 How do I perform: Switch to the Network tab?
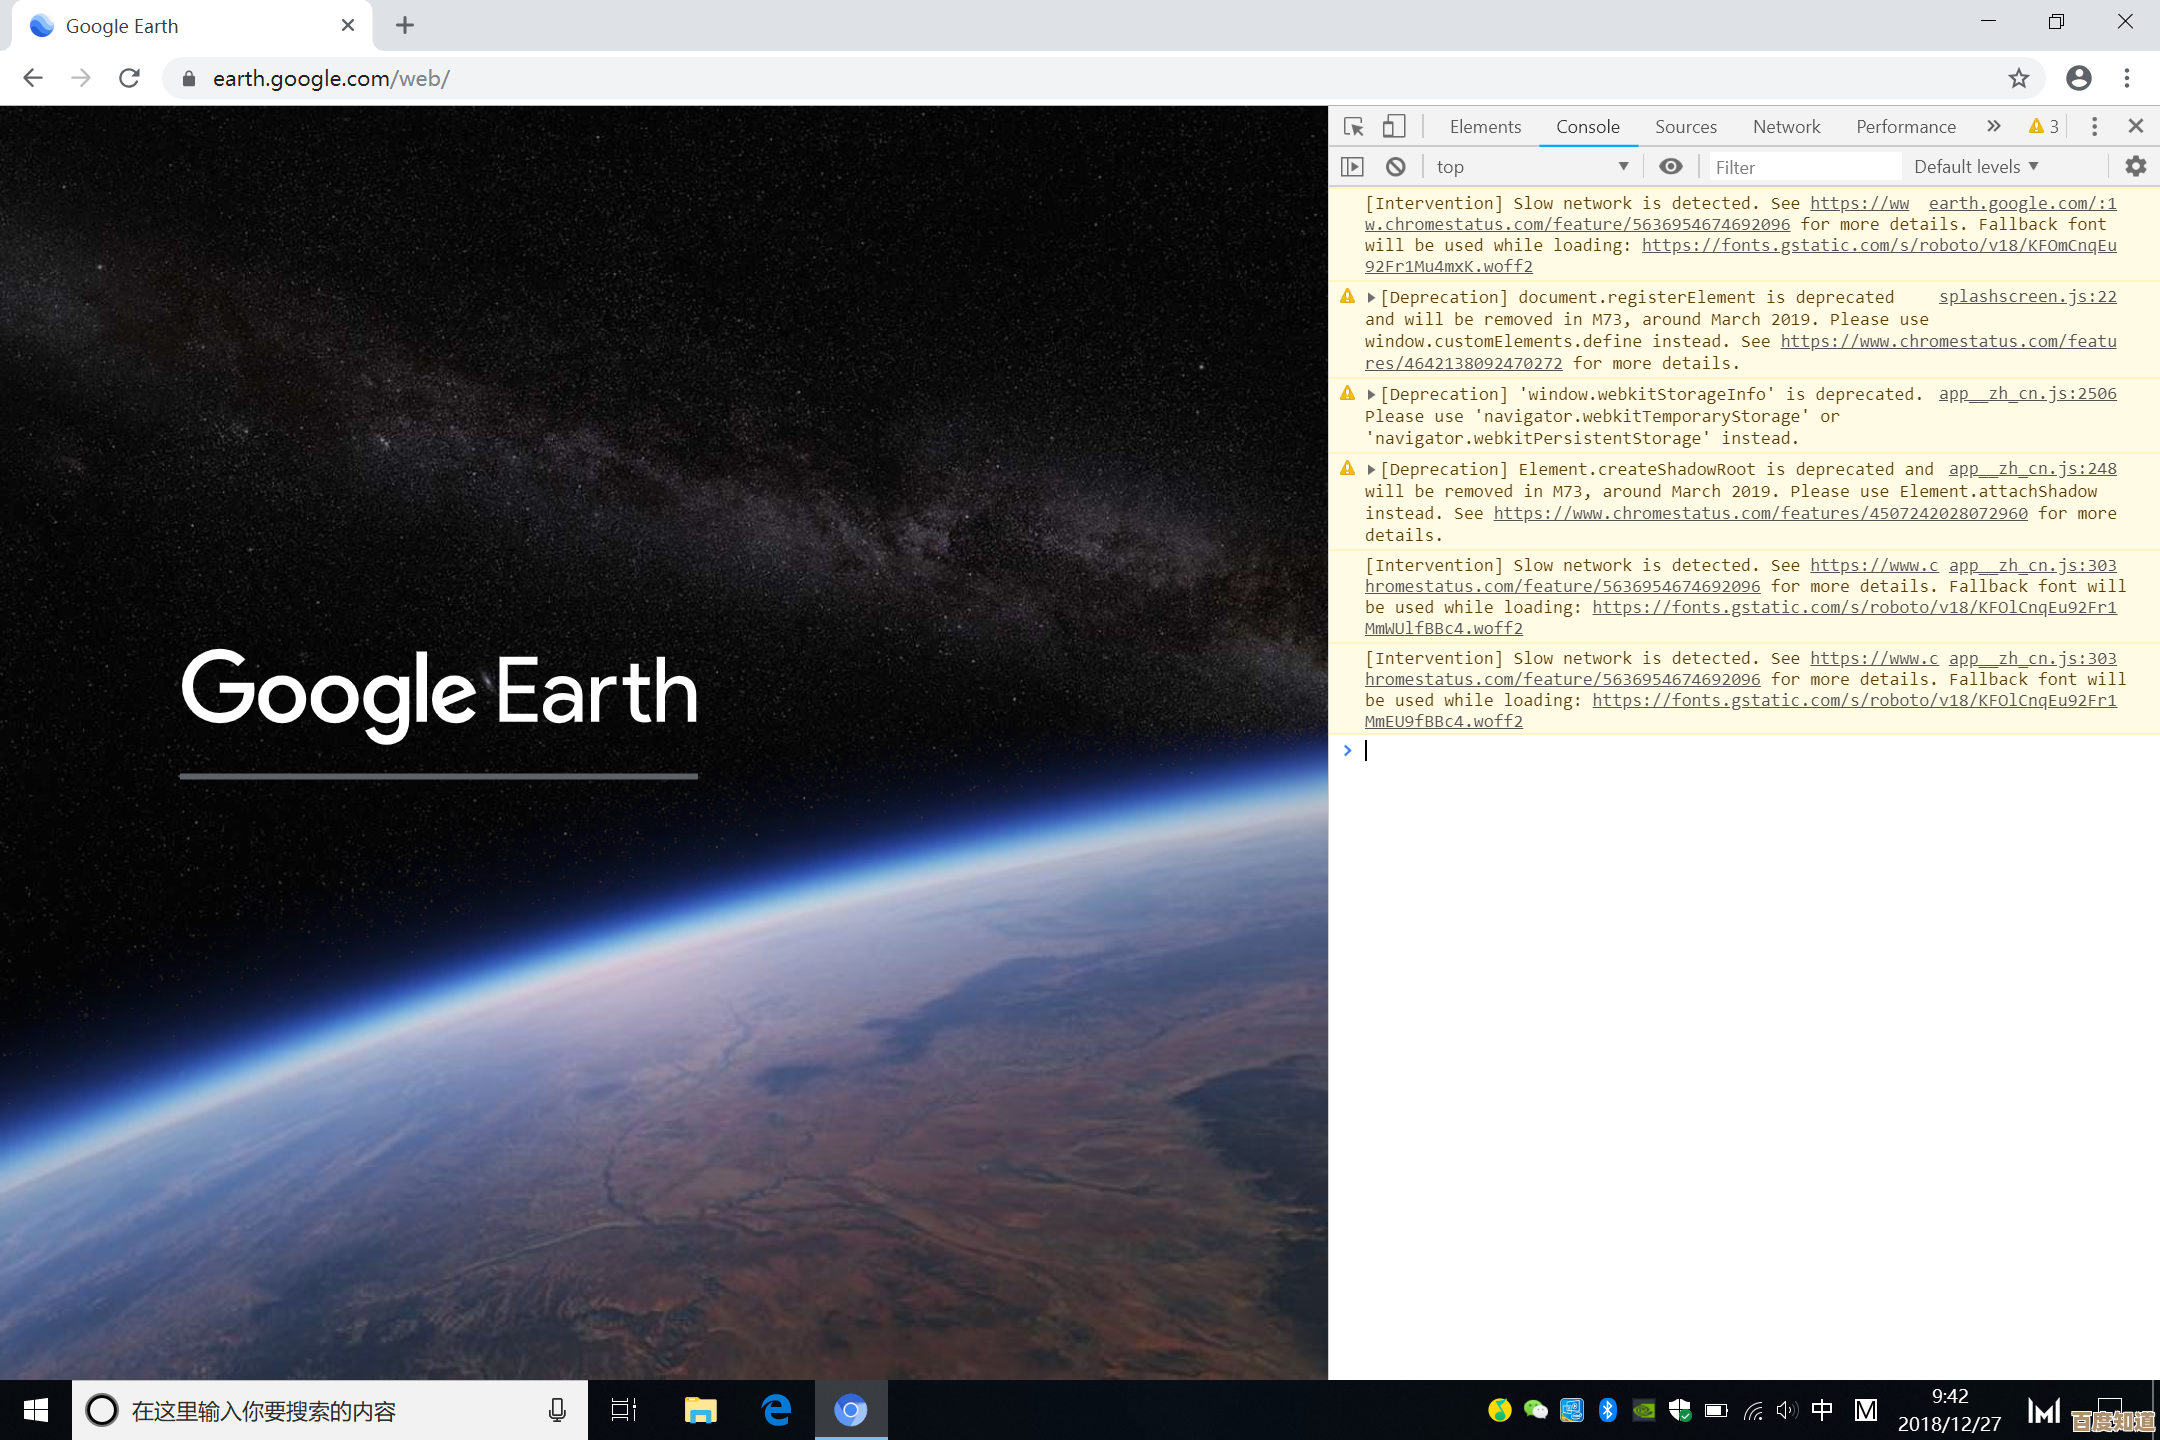pyautogui.click(x=1786, y=127)
